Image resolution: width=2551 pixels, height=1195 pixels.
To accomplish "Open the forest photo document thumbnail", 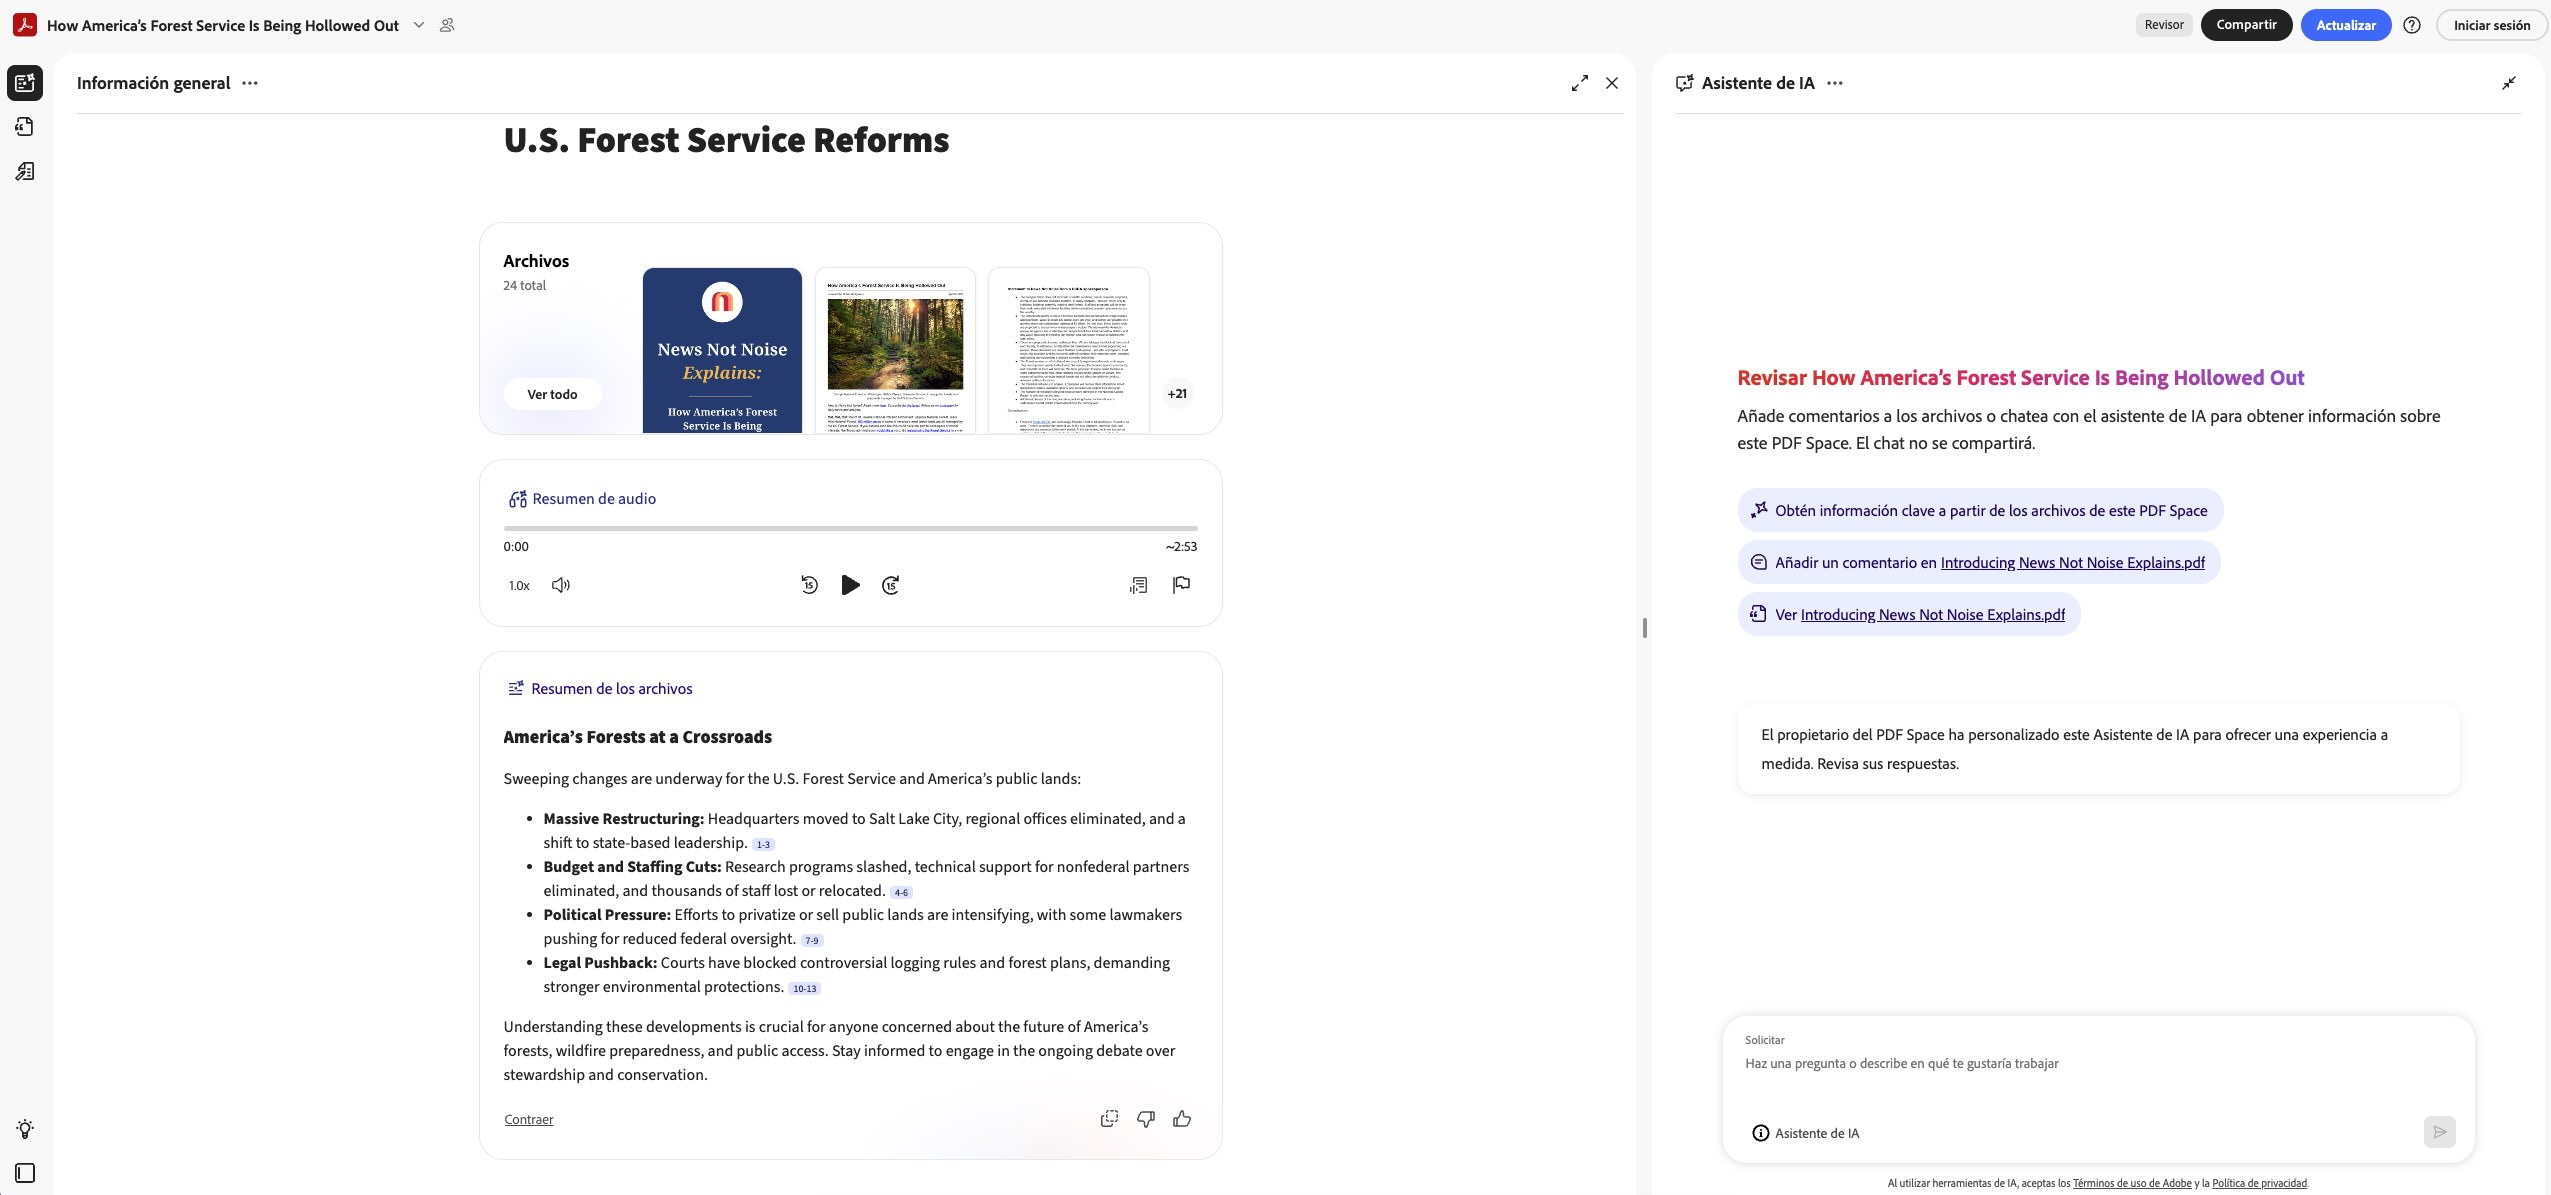I will click(x=895, y=350).
